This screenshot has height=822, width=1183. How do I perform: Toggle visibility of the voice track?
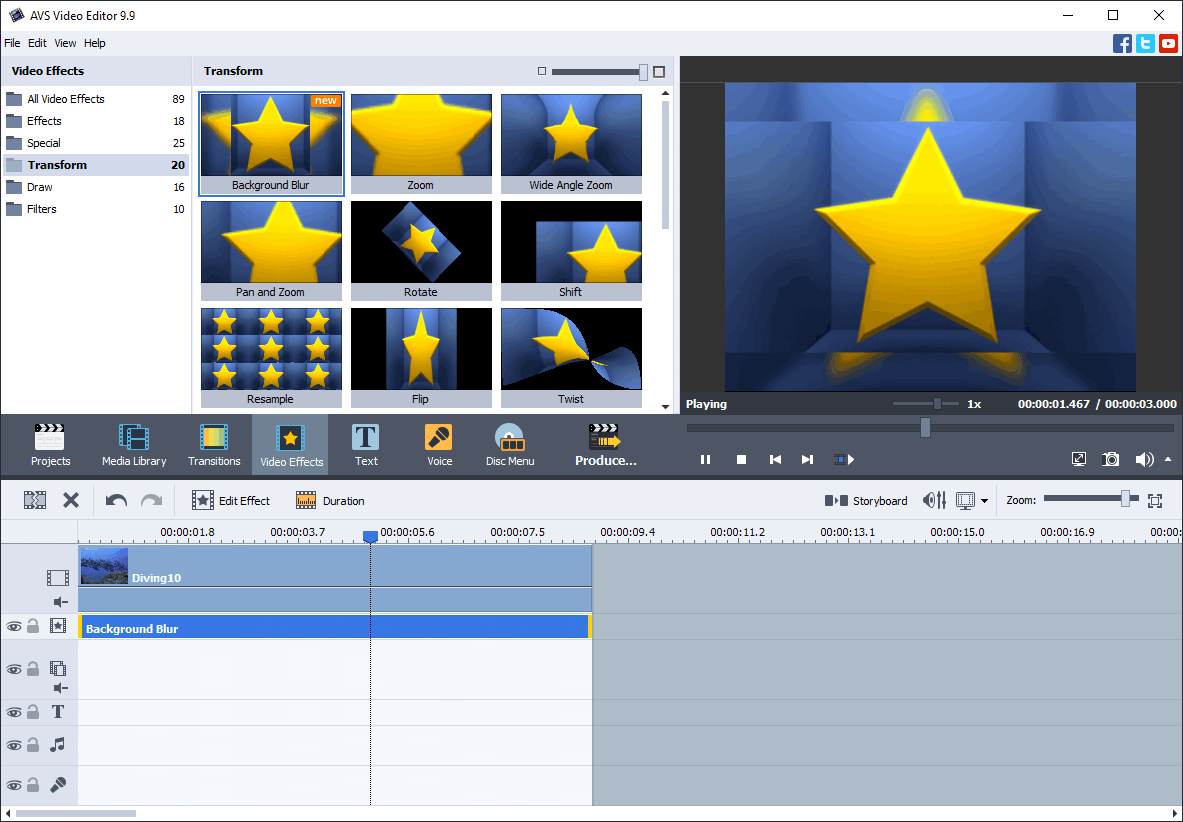click(13, 785)
